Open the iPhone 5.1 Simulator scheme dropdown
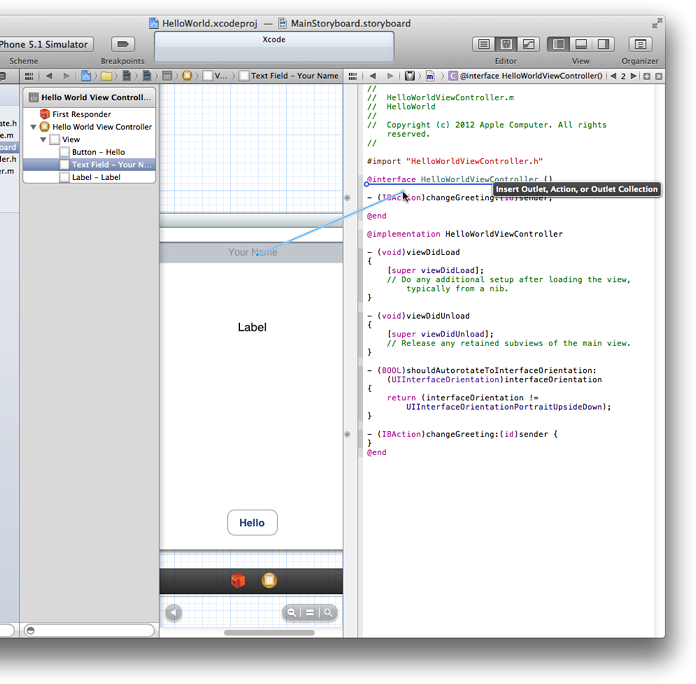696x684 pixels. (x=45, y=44)
